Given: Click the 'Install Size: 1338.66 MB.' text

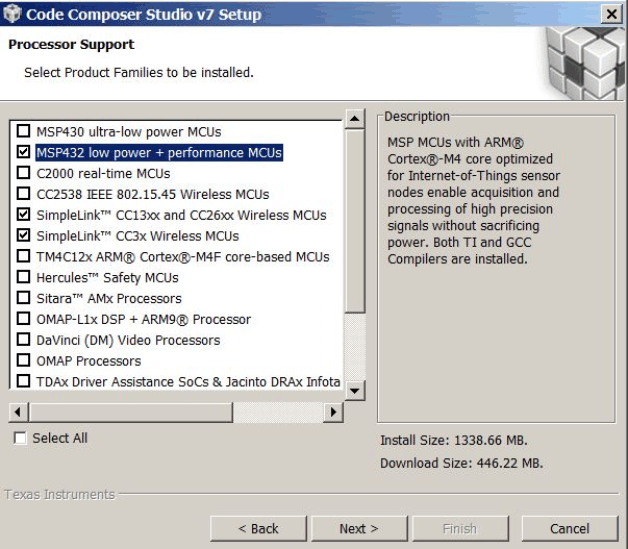Looking at the screenshot, I should click(x=454, y=440).
